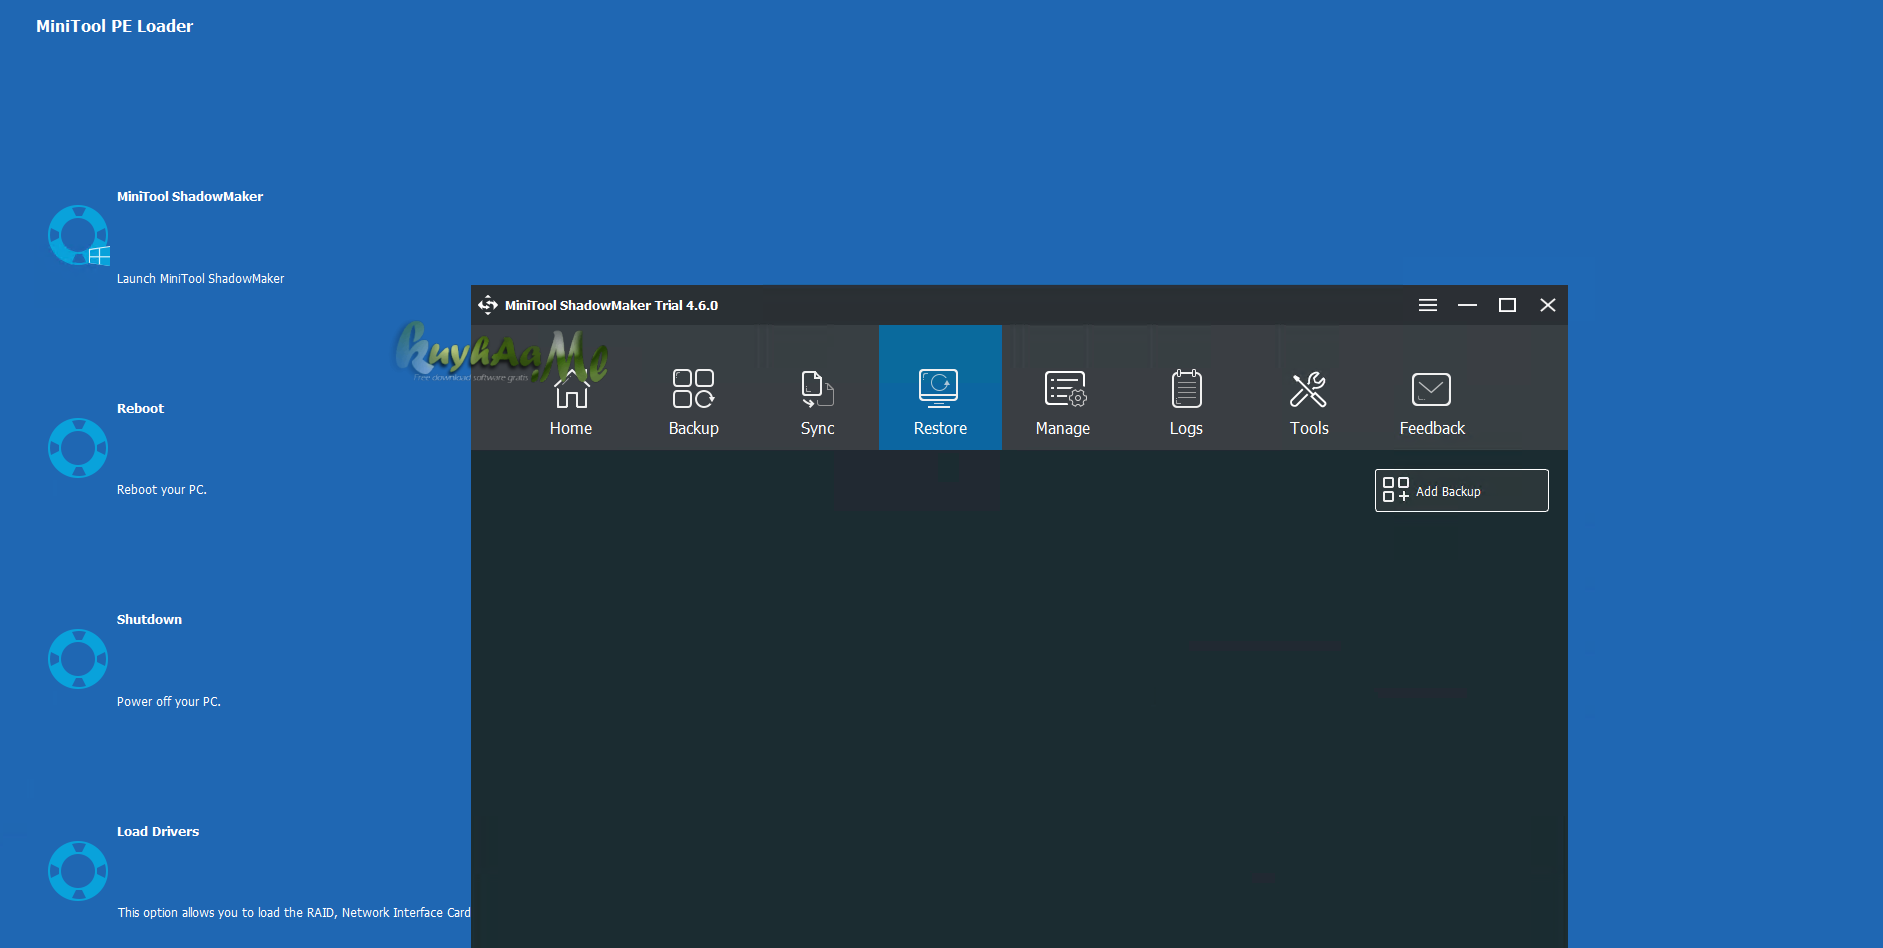Switch to the Backup tab
The width and height of the screenshot is (1883, 948).
click(x=694, y=388)
